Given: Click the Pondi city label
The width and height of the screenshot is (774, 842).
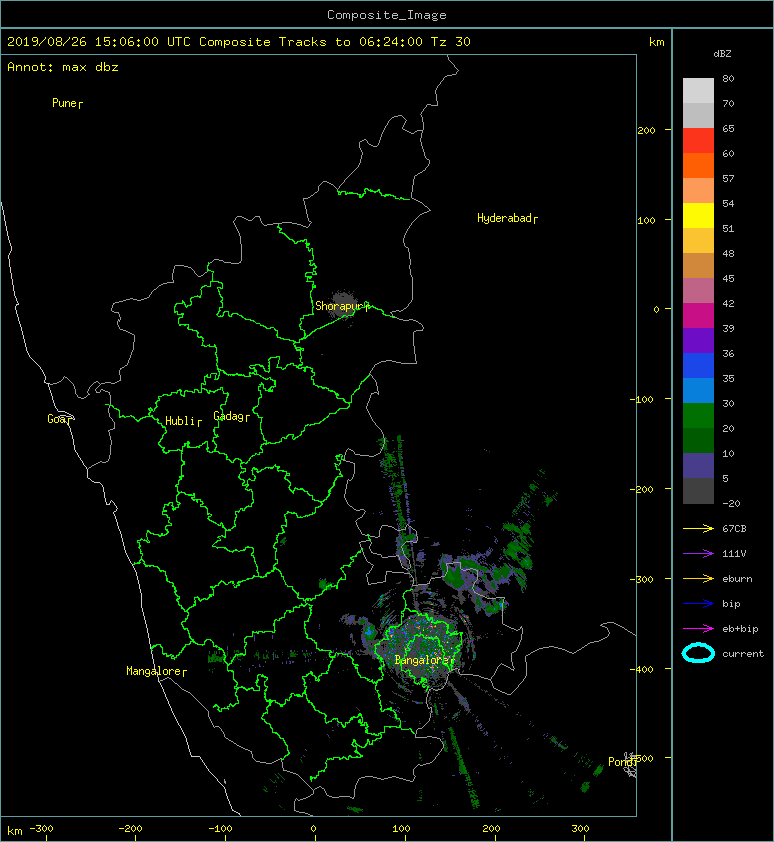Looking at the screenshot, I should 620,762.
